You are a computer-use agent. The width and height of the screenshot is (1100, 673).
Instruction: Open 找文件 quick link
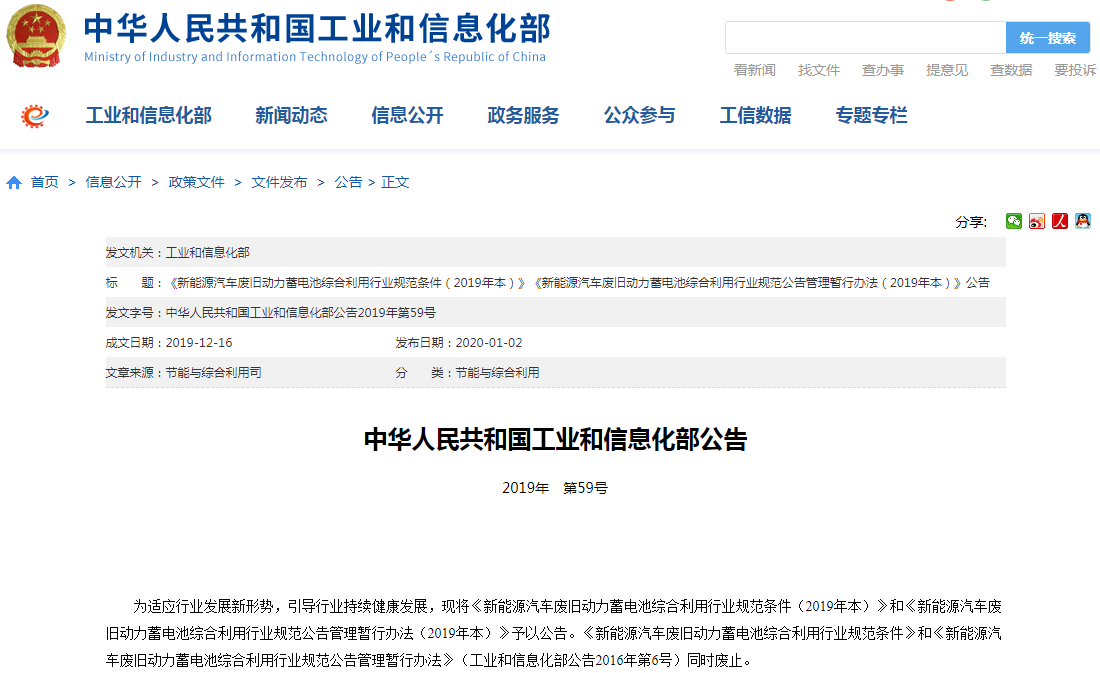819,70
